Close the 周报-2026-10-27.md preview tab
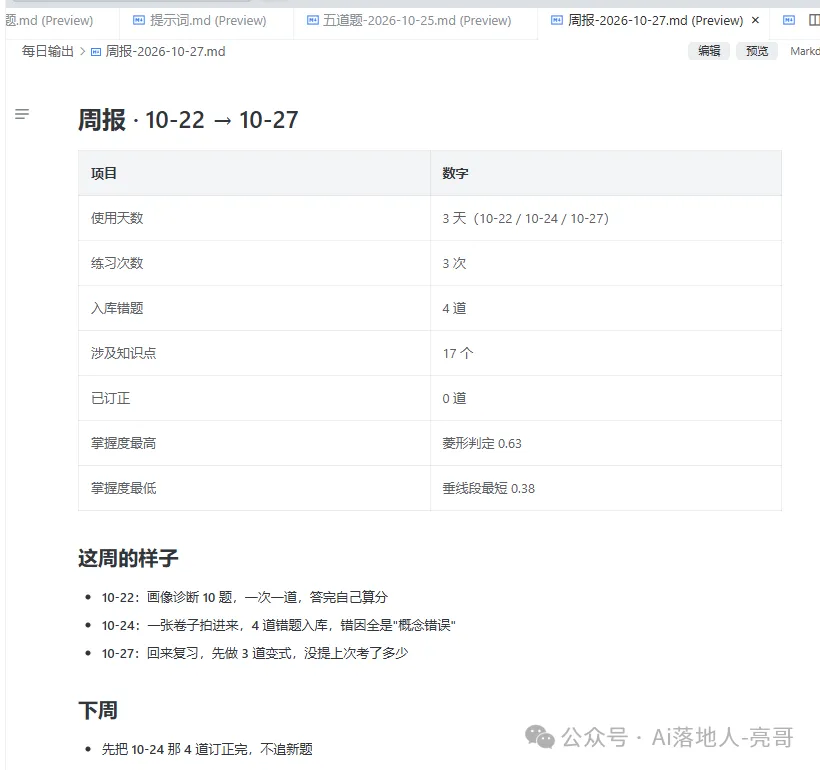This screenshot has height=770, width=820. point(755,20)
